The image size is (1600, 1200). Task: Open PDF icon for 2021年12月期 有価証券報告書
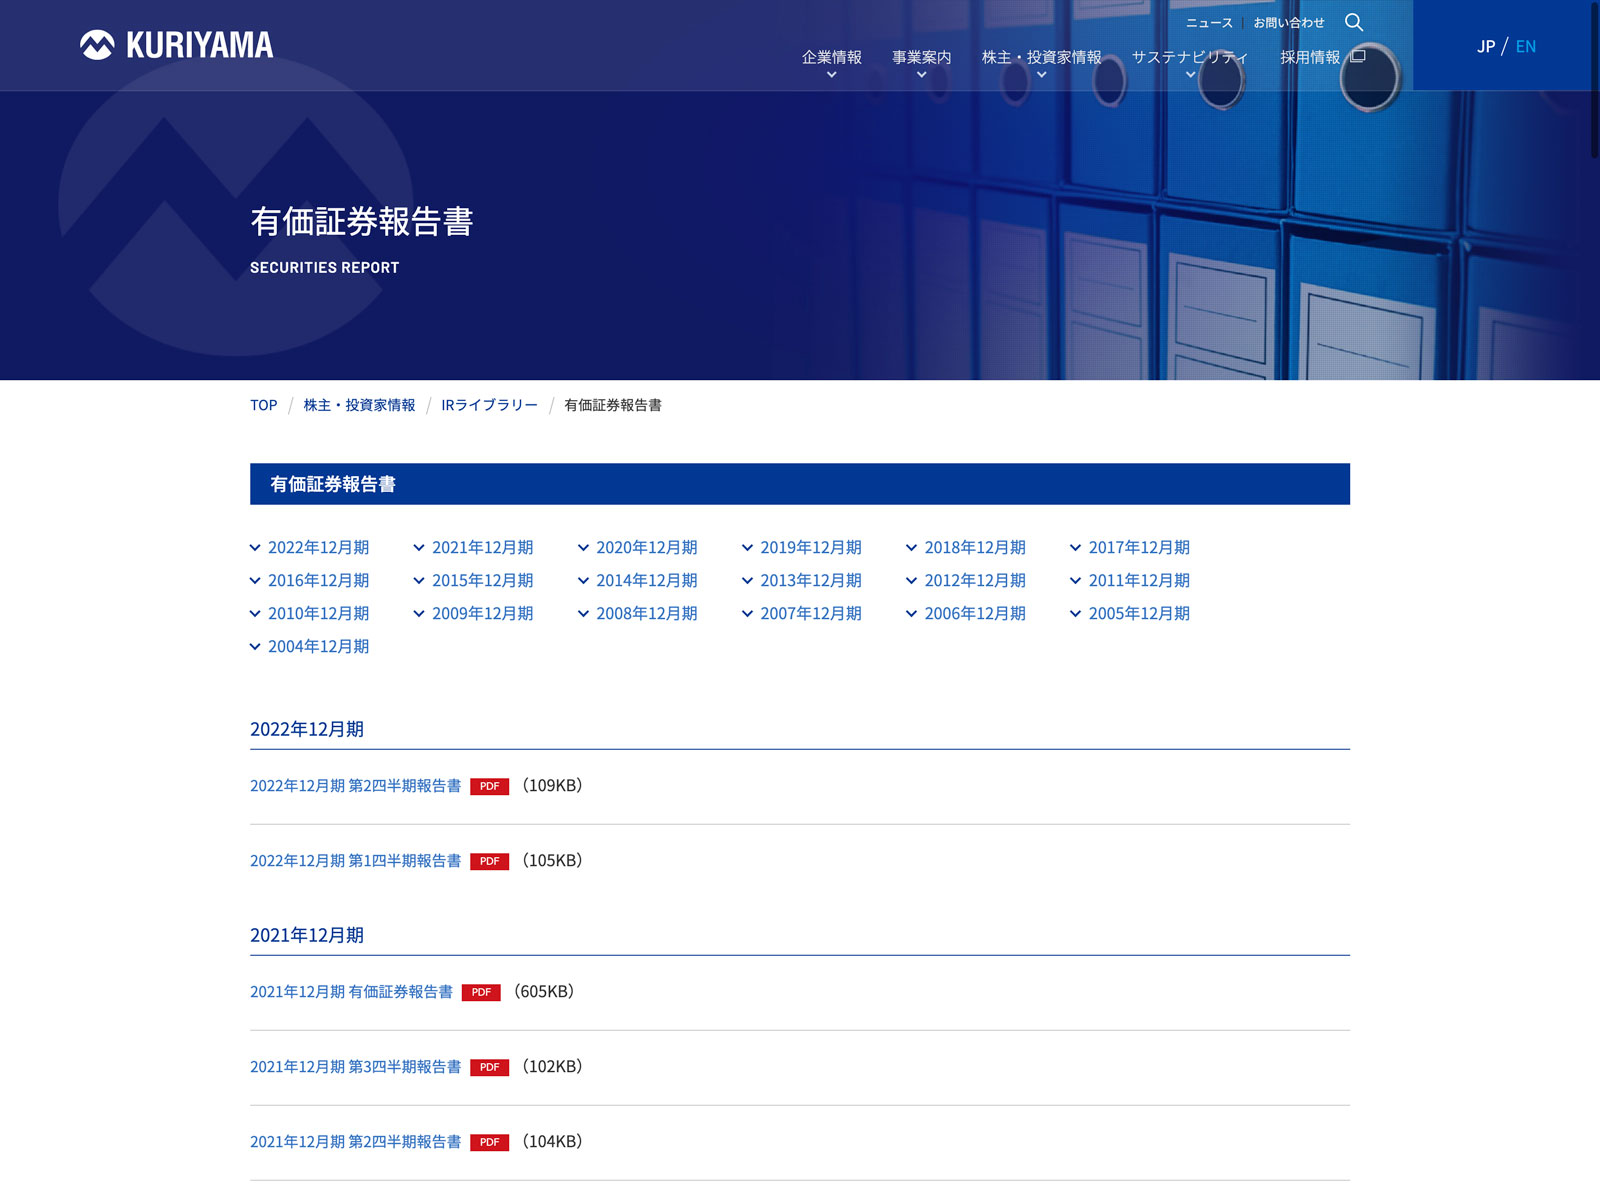point(481,993)
